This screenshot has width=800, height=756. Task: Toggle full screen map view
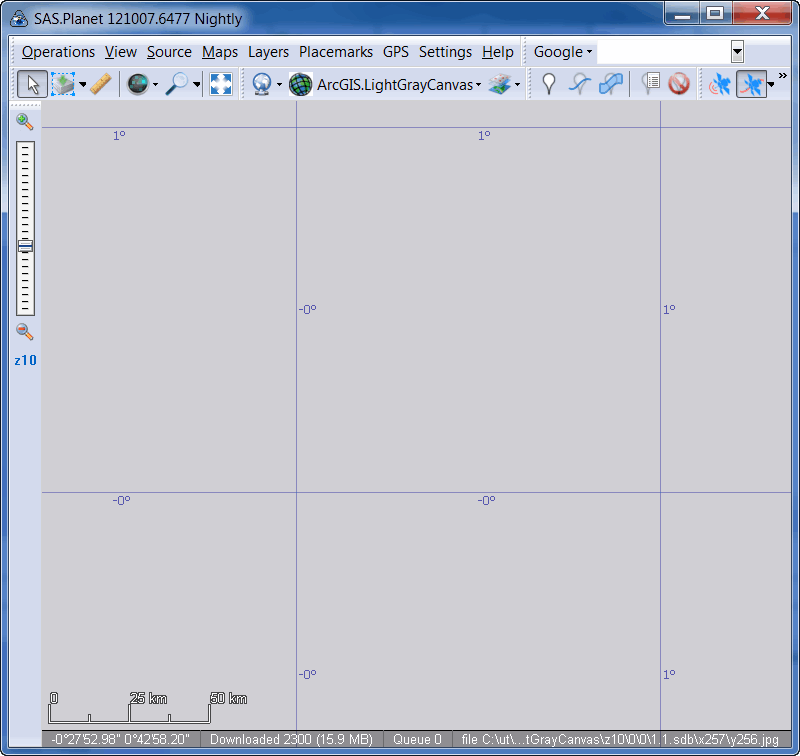click(x=221, y=85)
